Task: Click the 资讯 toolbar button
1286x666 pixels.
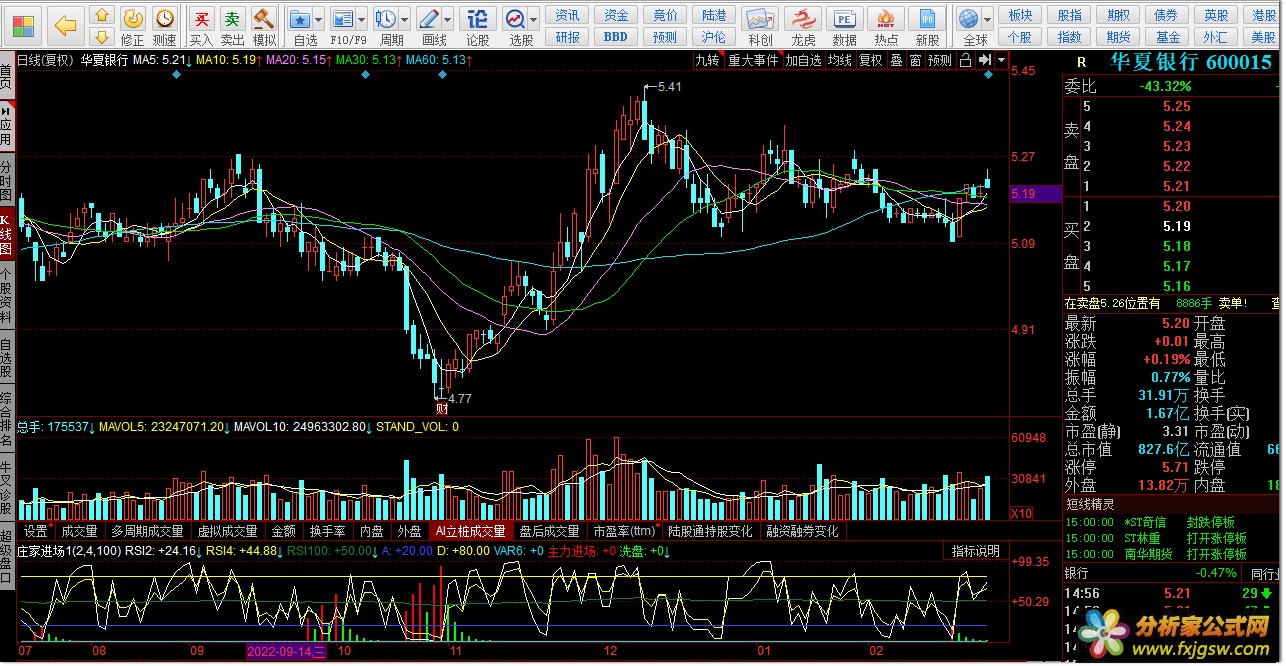Action: pos(568,15)
